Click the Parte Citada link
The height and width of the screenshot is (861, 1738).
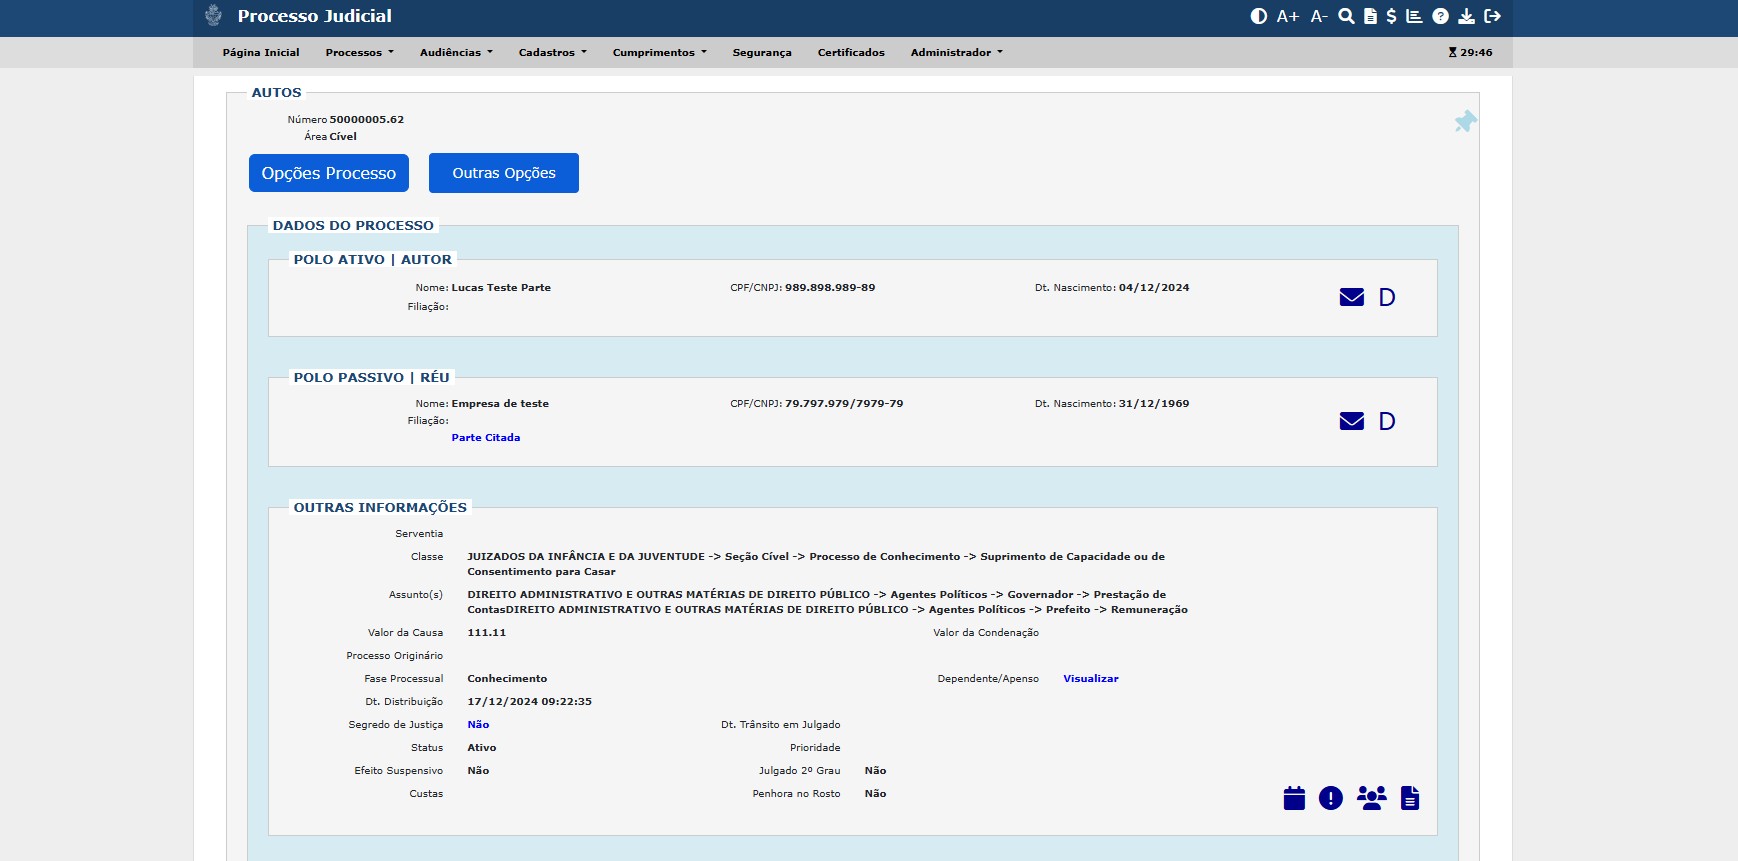486,437
